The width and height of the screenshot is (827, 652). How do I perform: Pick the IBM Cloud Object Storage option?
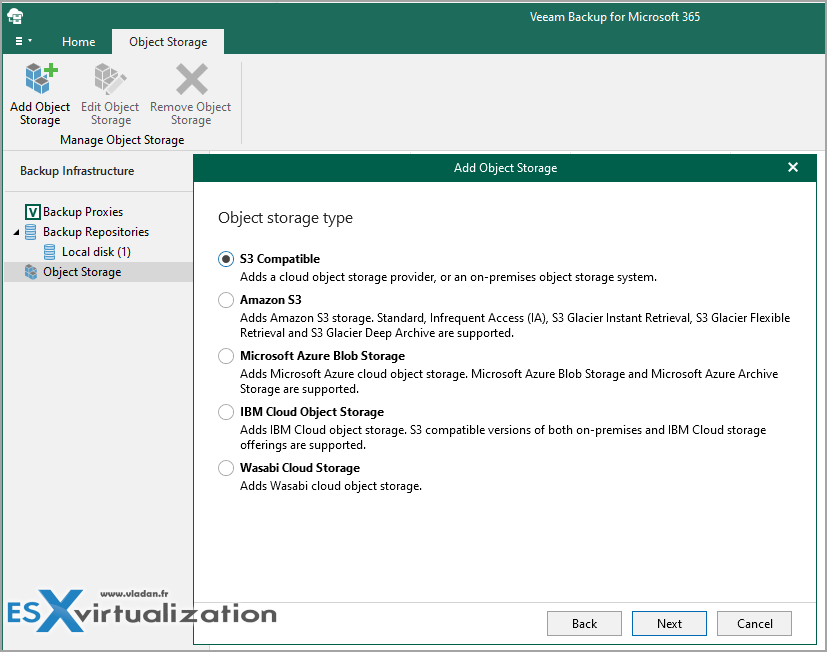tap(226, 412)
